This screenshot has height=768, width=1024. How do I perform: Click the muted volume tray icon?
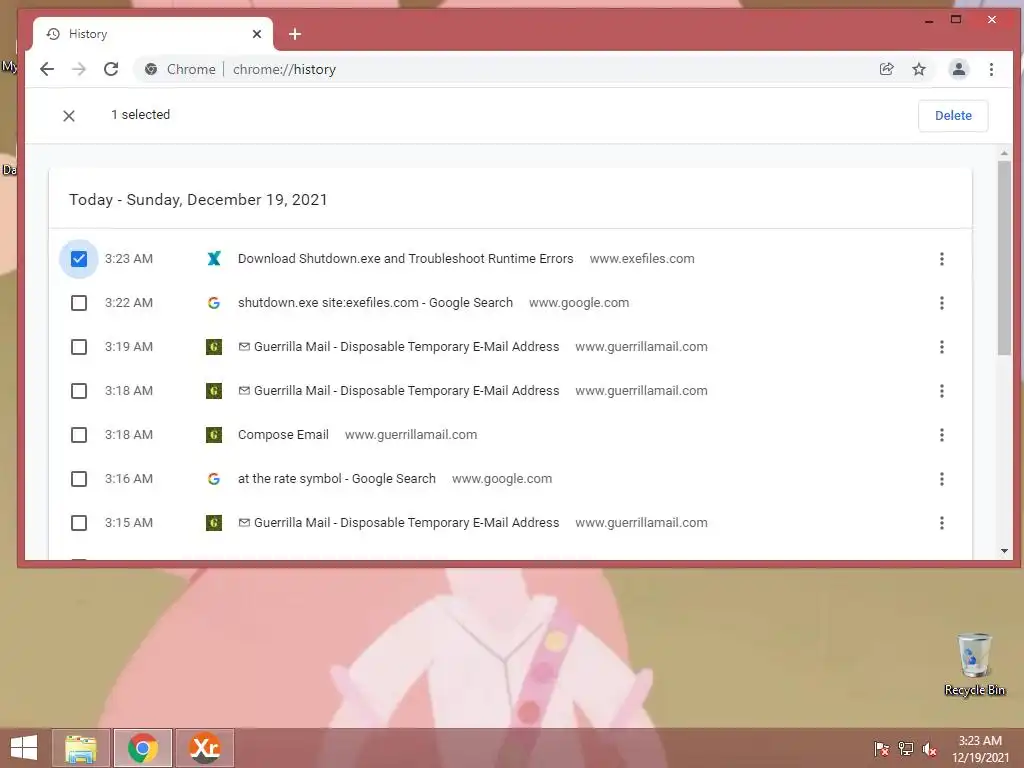point(929,748)
